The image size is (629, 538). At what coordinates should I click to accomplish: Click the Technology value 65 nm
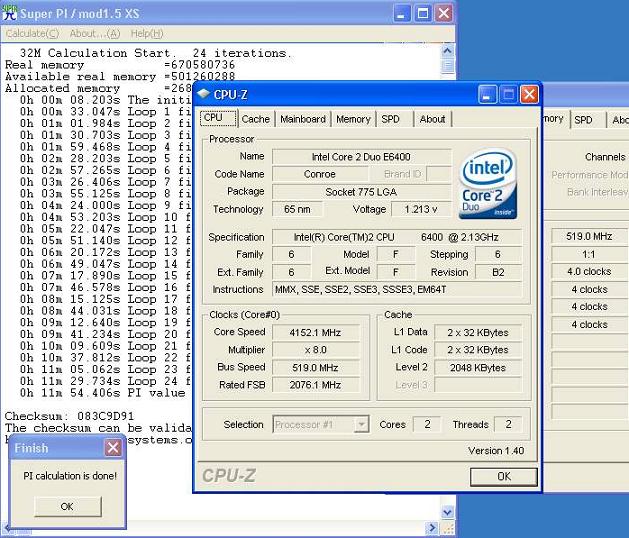[297, 209]
